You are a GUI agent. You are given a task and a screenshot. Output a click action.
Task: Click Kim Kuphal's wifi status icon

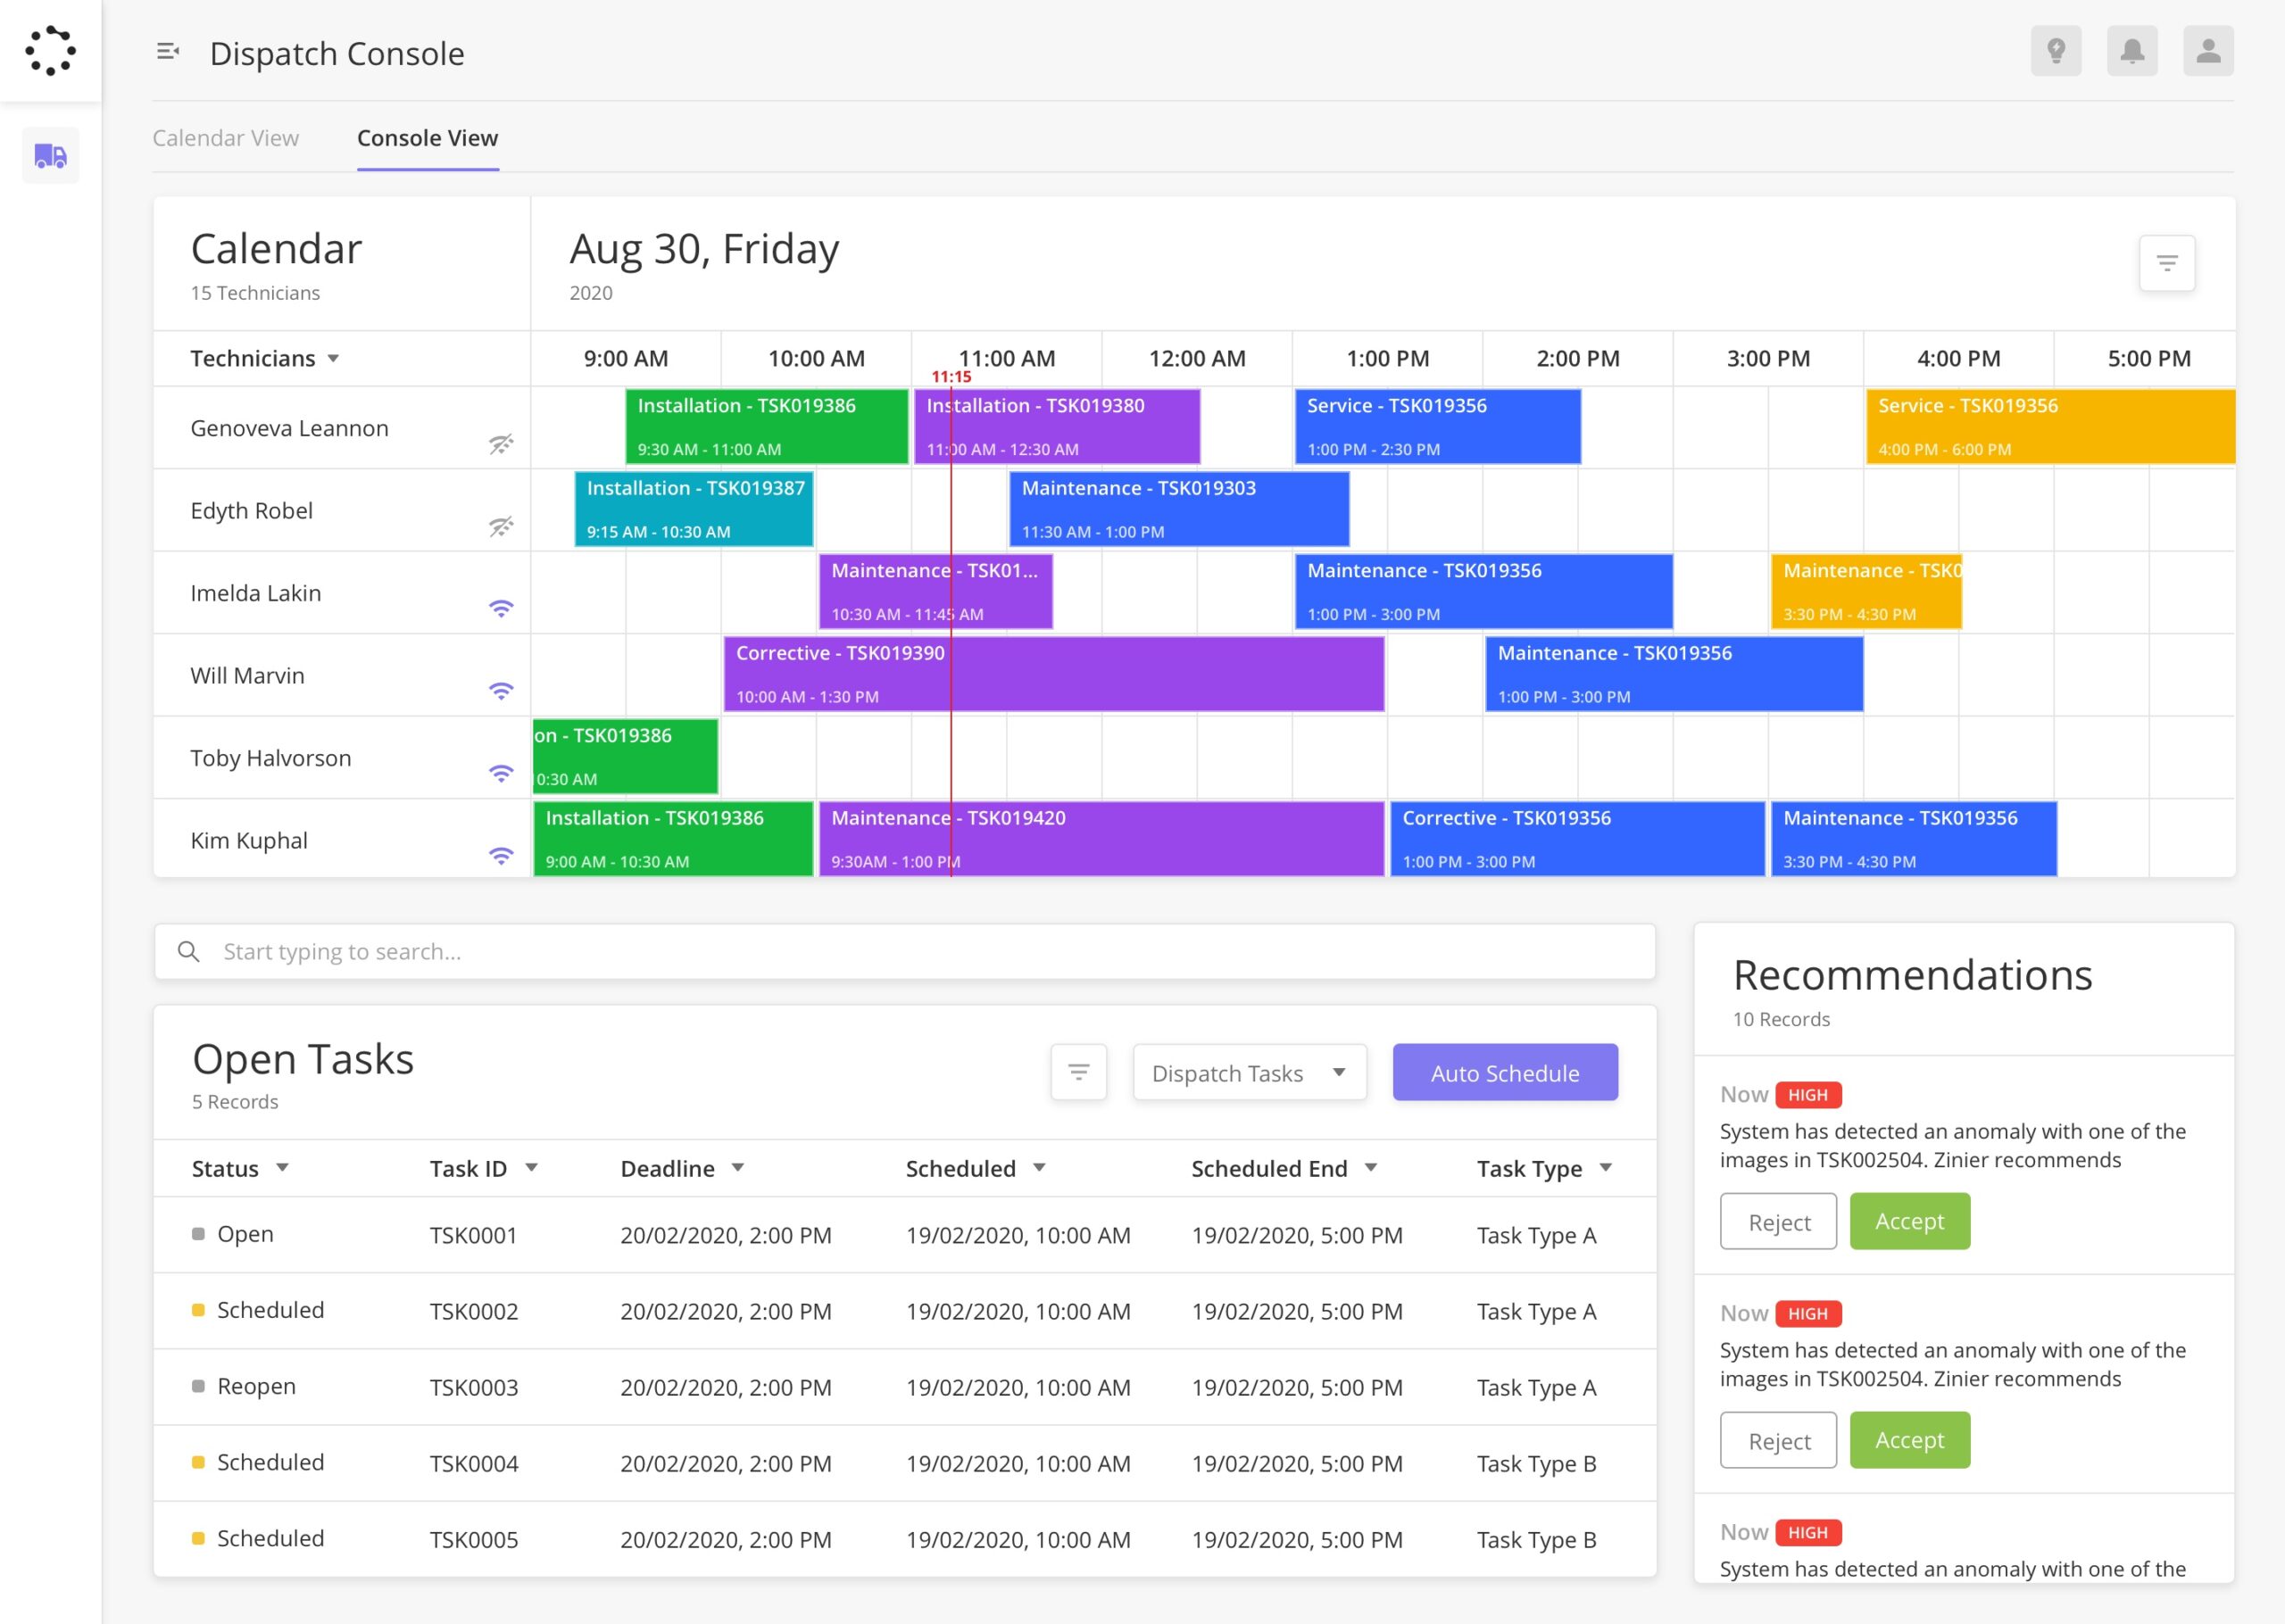(501, 856)
